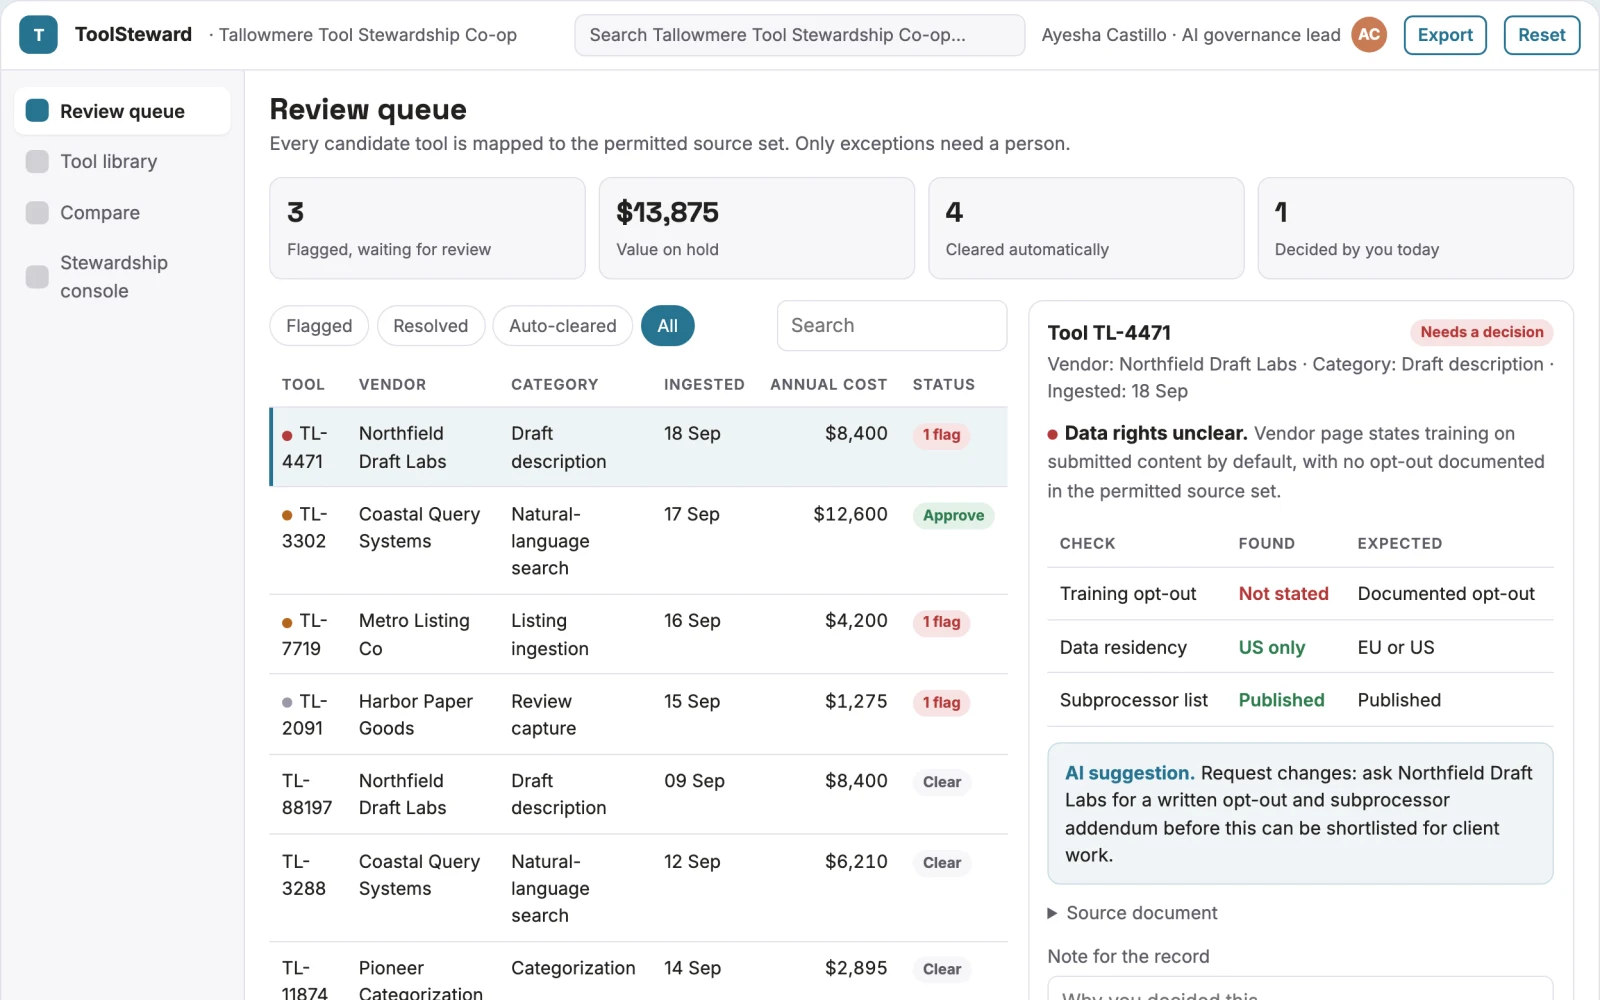
Task: Open the TL-88197 row ingested 09 Sep
Action: [639, 794]
